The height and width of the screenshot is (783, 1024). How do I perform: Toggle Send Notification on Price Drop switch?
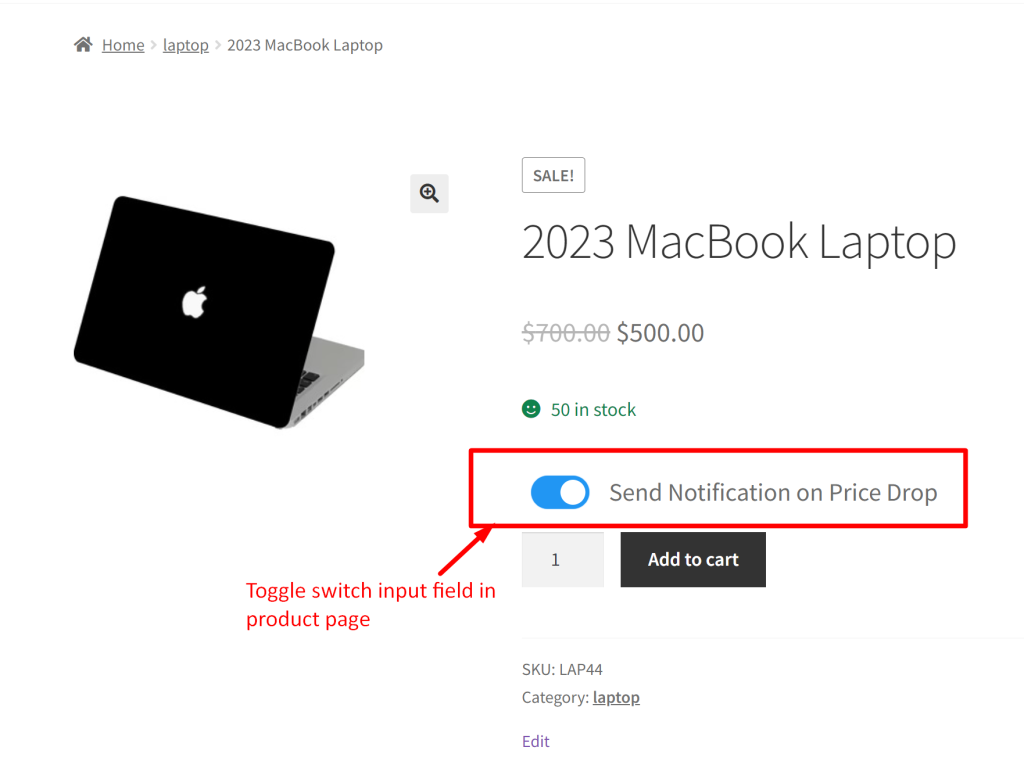[x=560, y=492]
